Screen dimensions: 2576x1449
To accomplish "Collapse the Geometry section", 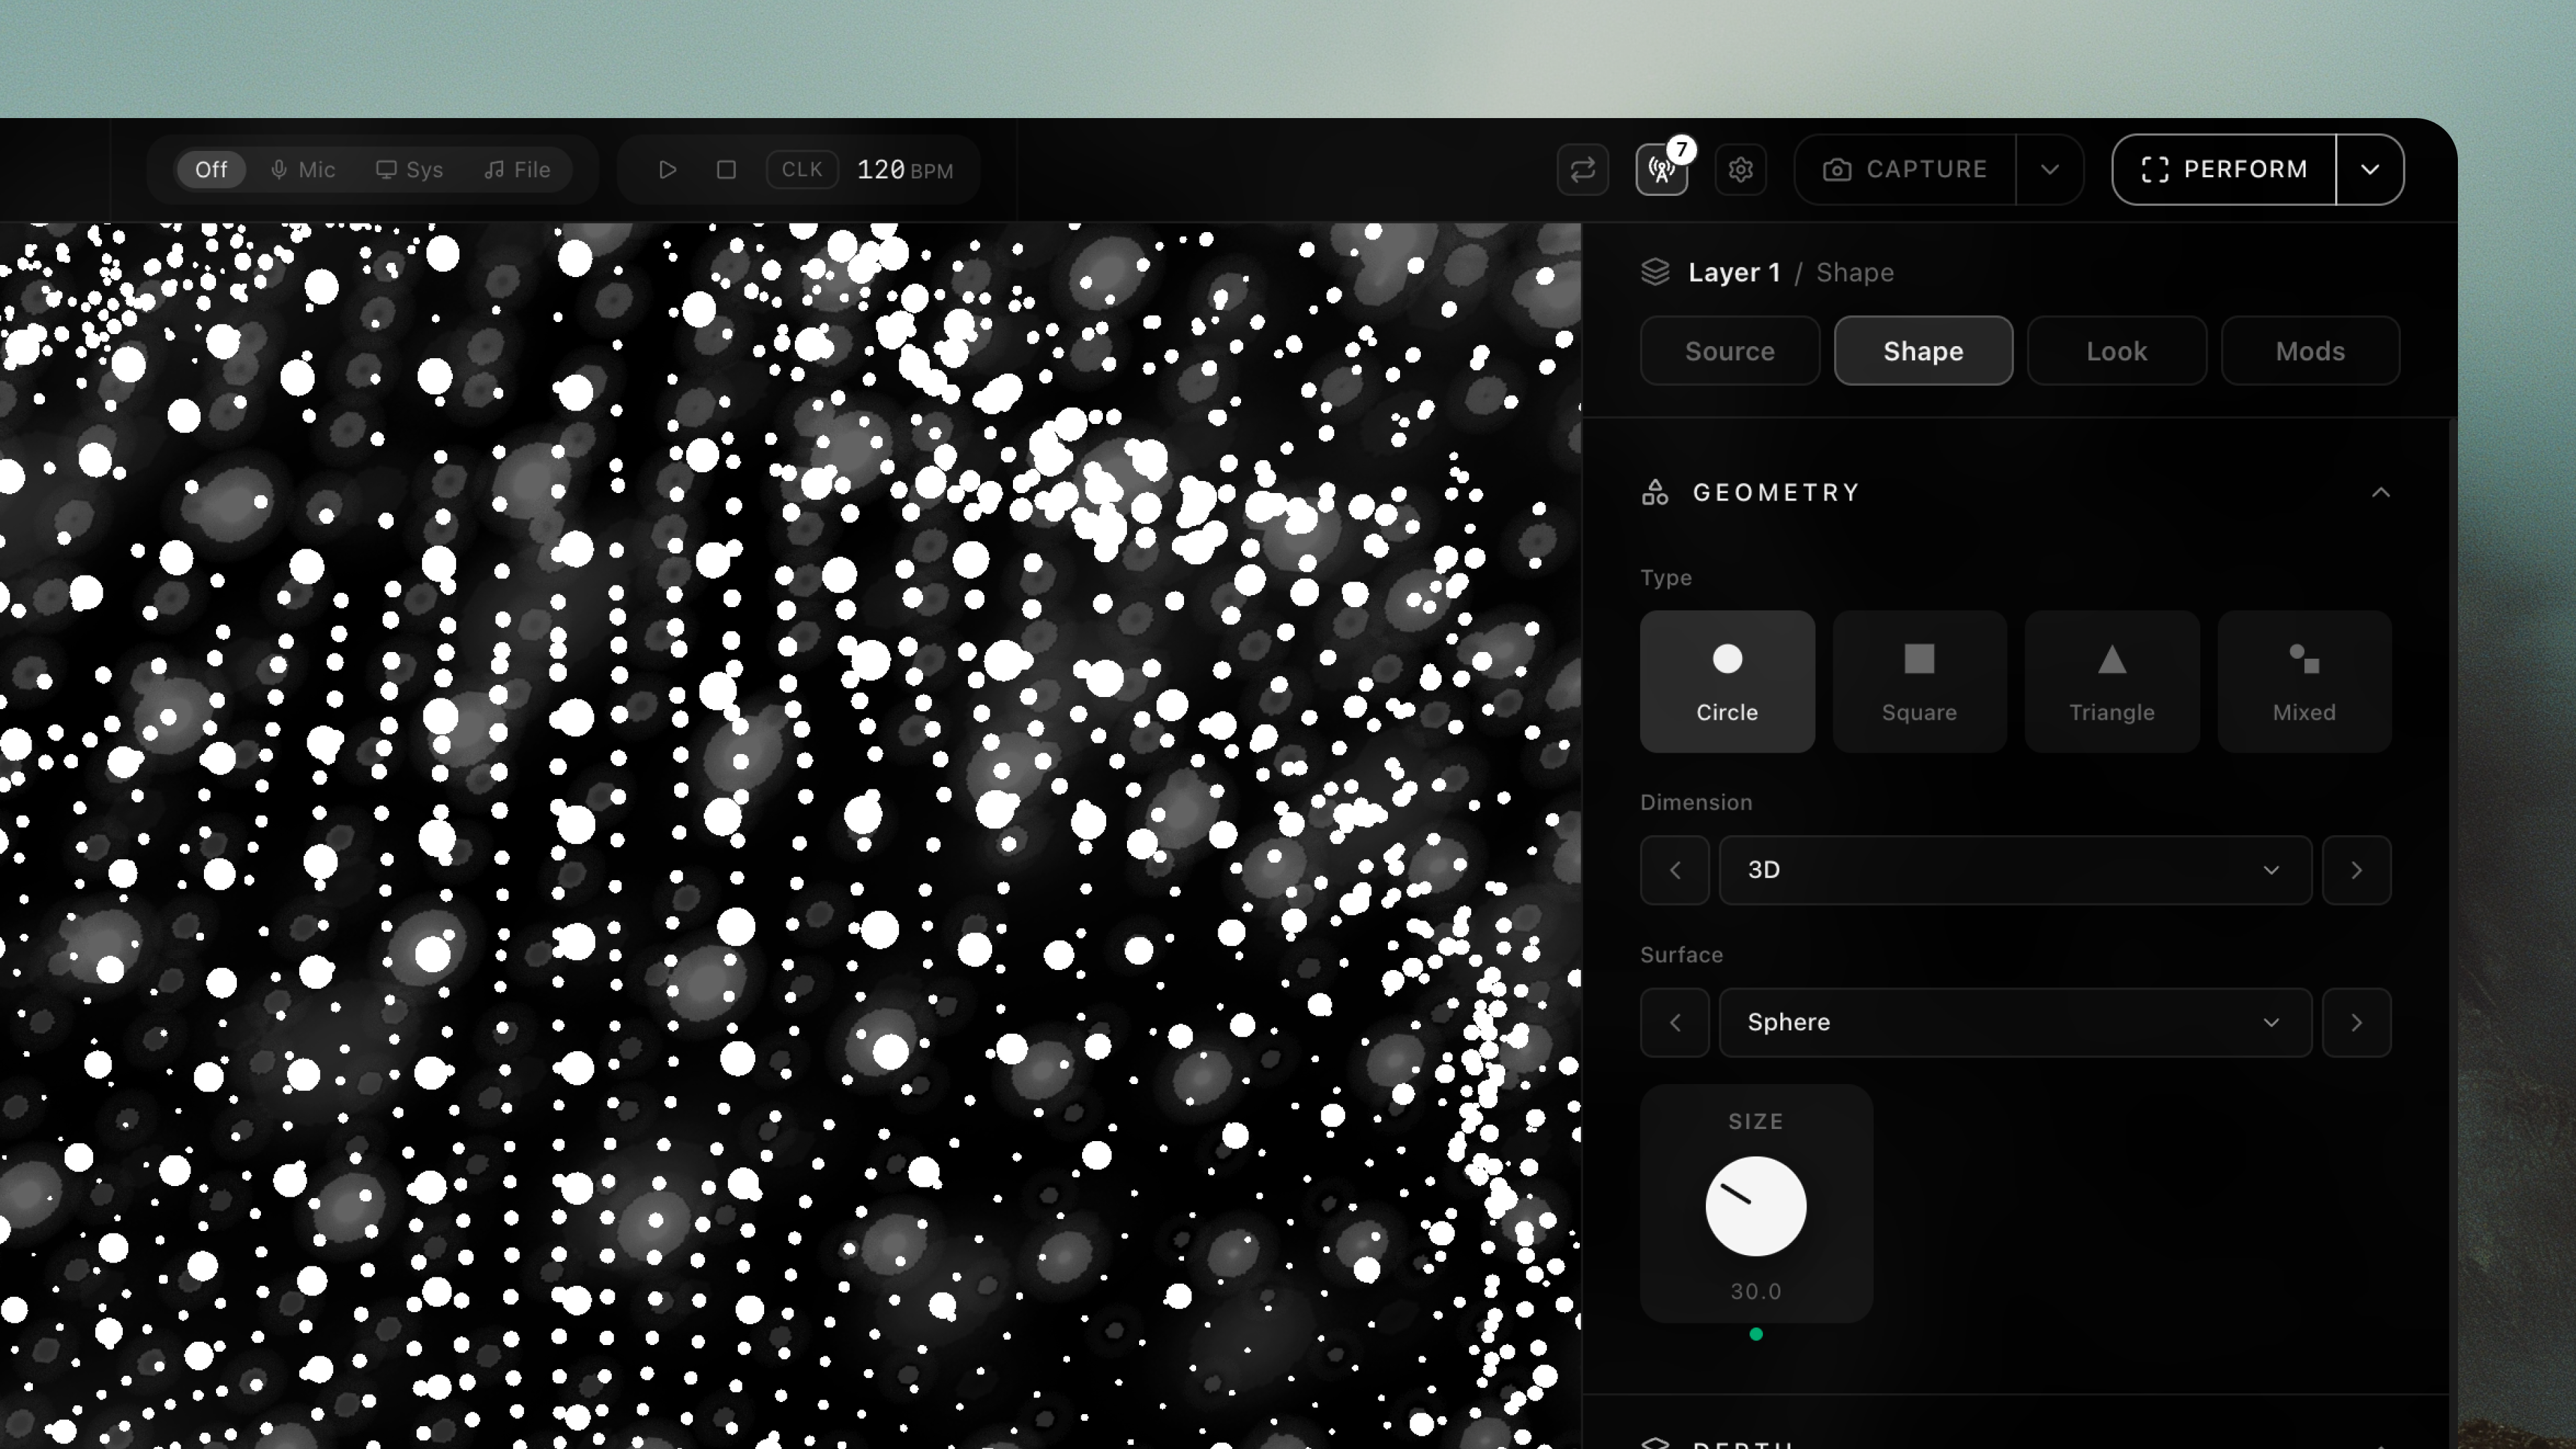I will [2381, 492].
